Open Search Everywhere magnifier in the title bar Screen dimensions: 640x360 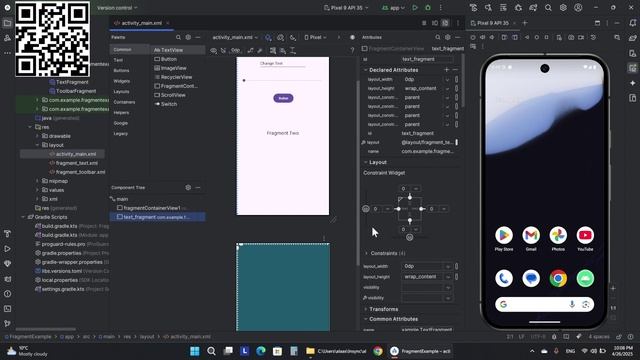[548, 8]
